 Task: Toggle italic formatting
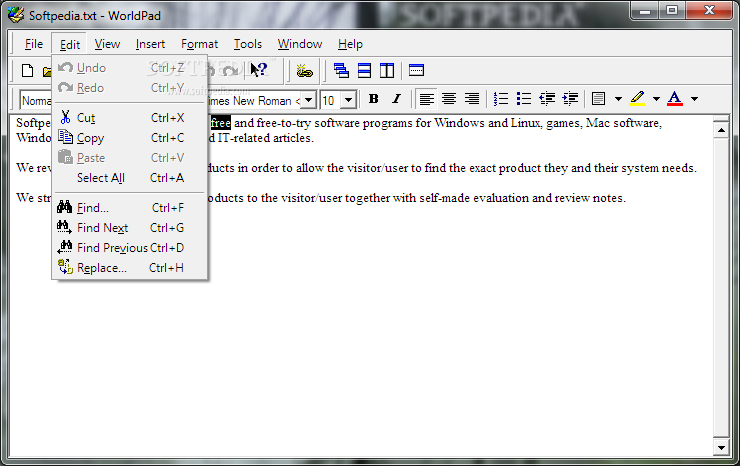396,99
